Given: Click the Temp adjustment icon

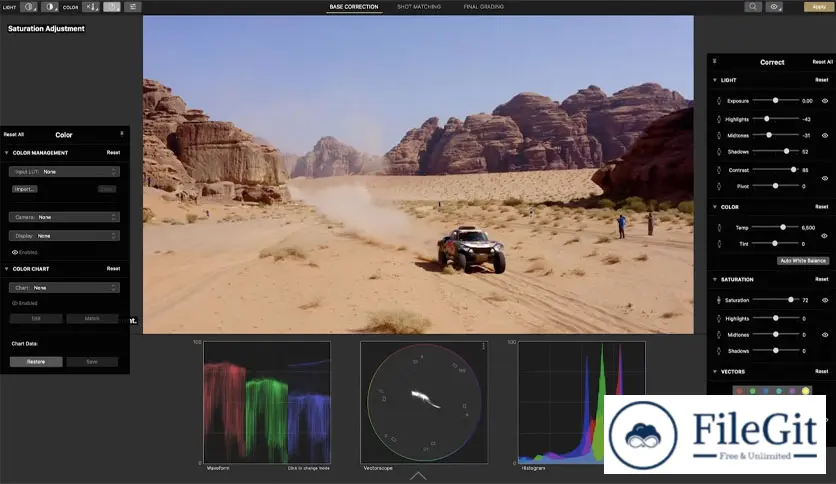Looking at the screenshot, I should click(719, 228).
